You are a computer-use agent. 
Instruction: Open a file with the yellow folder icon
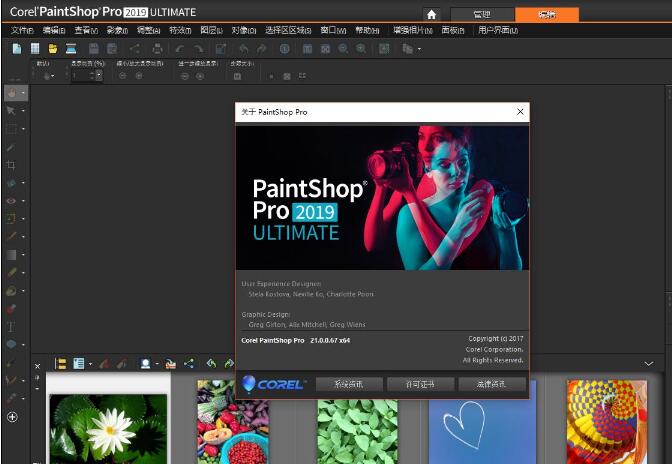click(53, 49)
